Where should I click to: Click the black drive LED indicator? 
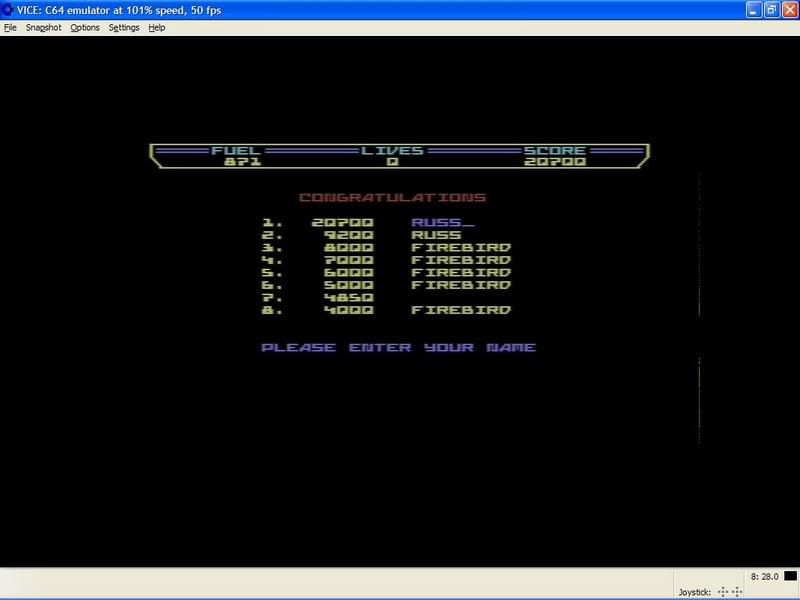pyautogui.click(x=790, y=576)
